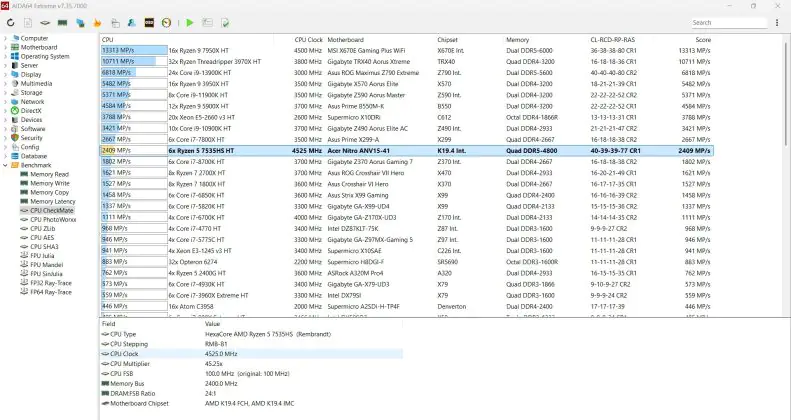Select the Memory Write benchmark

click(x=50, y=183)
